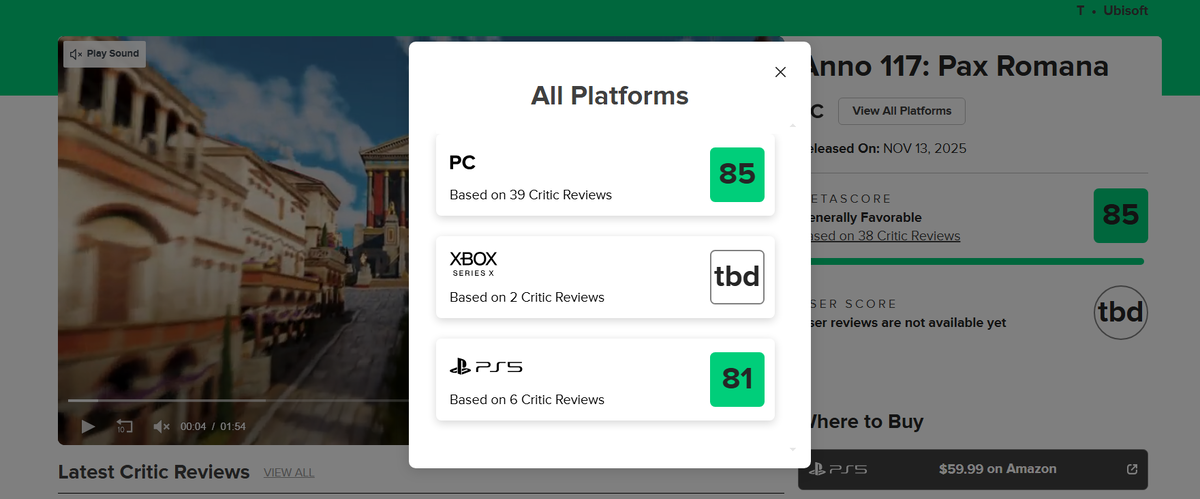Viewport: 1200px width, 499px height.
Task: Buy PS5 version for $59.99 on Amazon
Action: click(x=972, y=469)
